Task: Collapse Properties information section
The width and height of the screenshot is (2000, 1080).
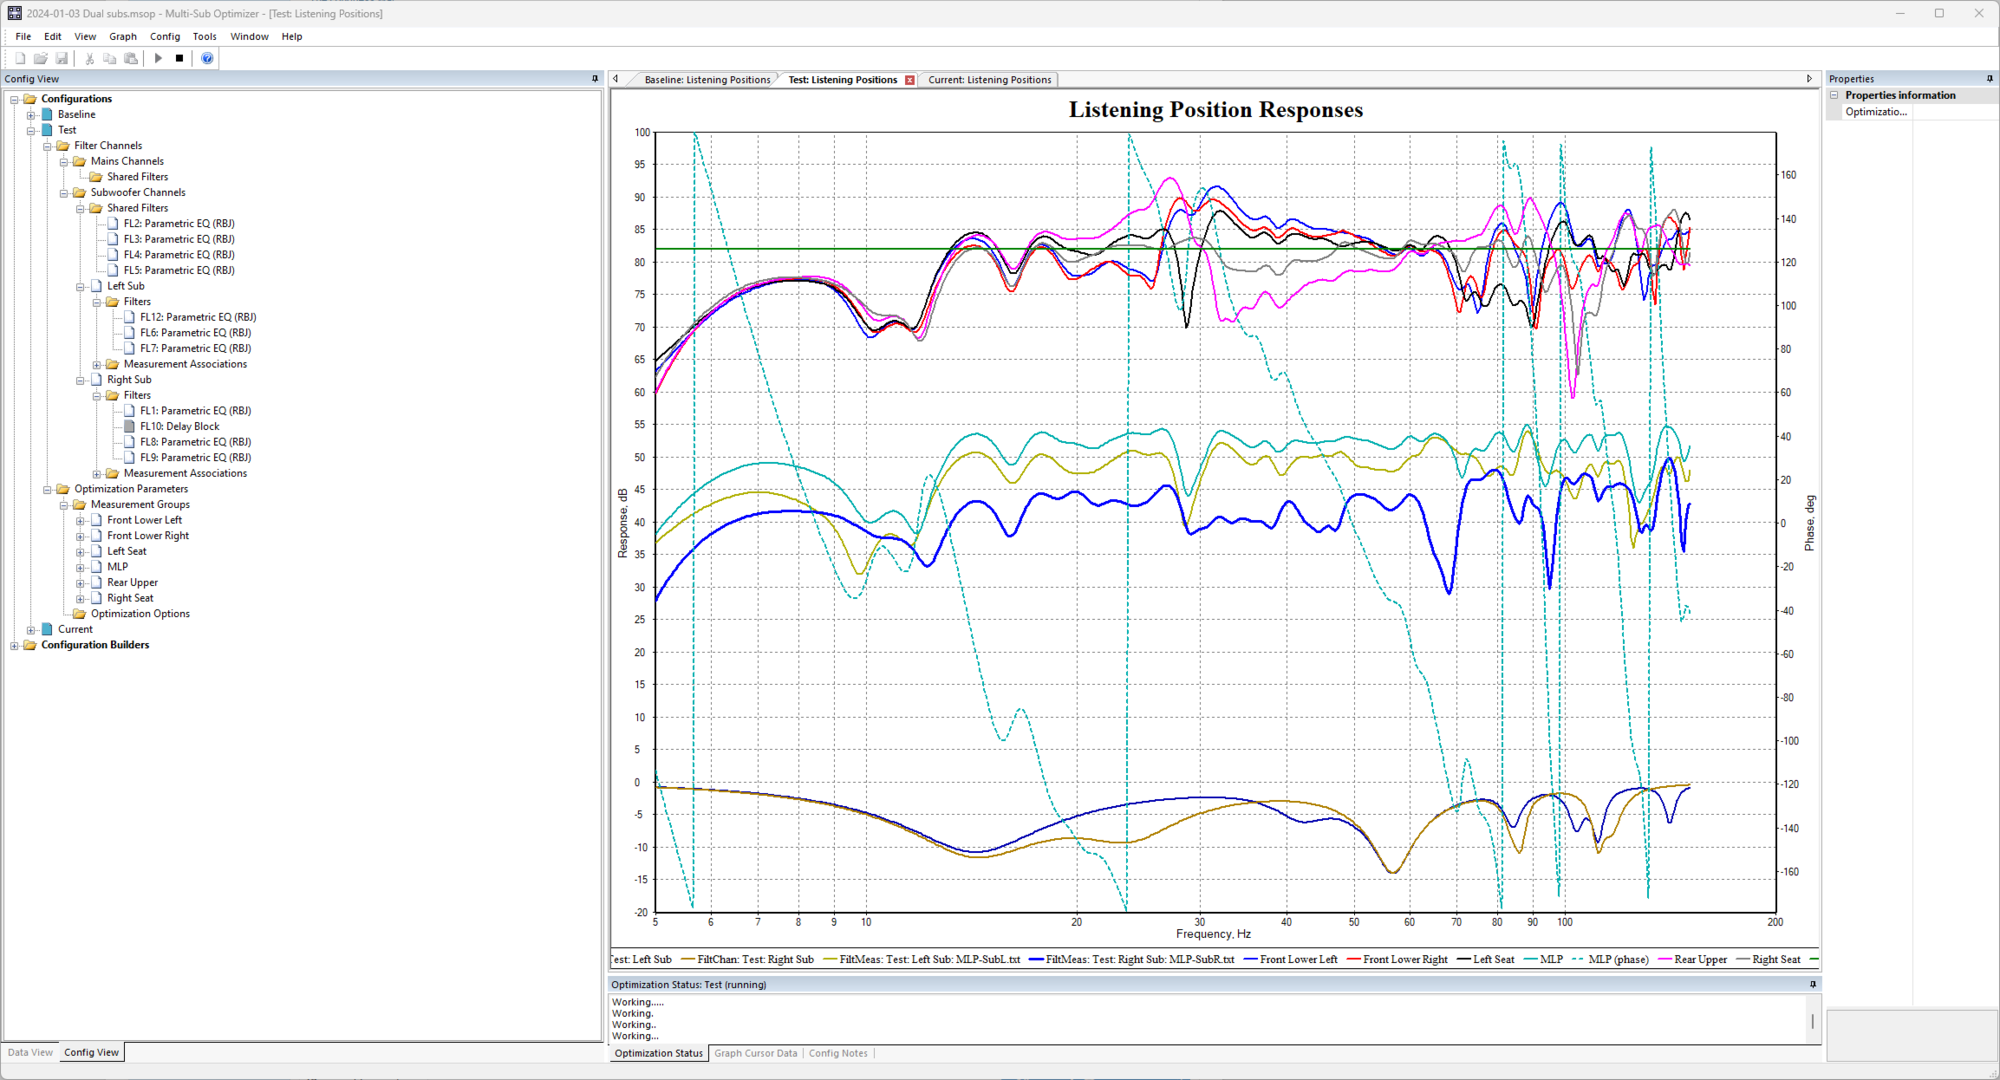Action: coord(1834,95)
